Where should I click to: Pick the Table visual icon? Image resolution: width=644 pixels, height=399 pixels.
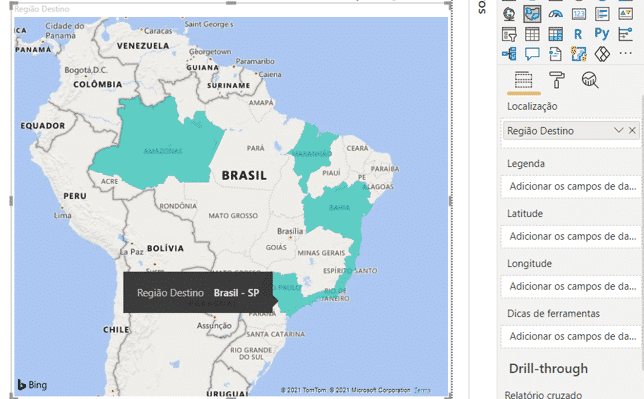pos(532,34)
